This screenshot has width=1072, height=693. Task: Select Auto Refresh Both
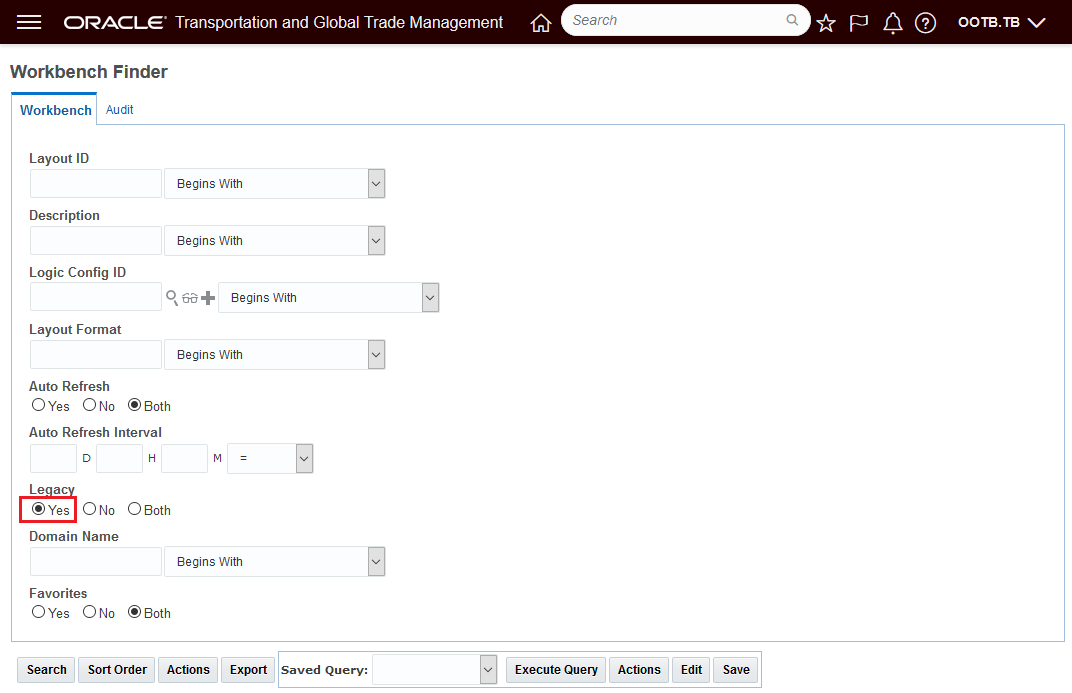[135, 405]
